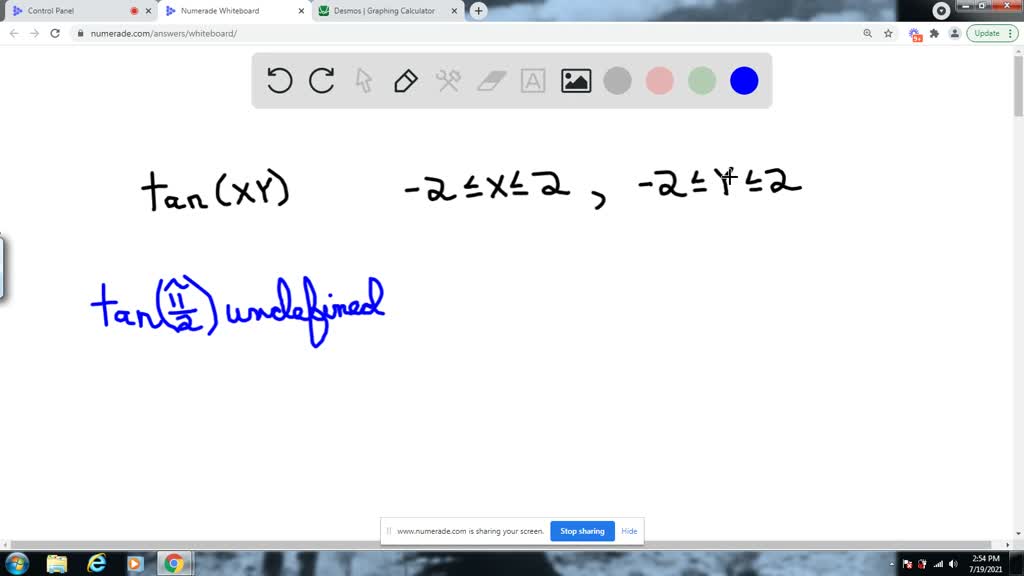Click the Redo arrow on the whiteboard toolbar
Image resolution: width=1024 pixels, height=576 pixels.
click(x=320, y=80)
